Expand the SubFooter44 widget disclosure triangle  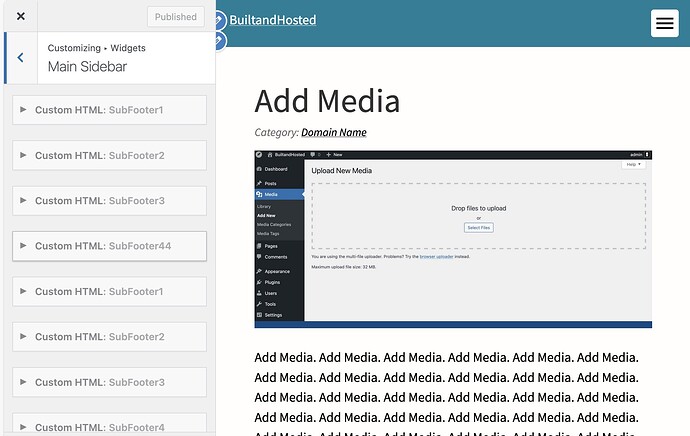tap(23, 245)
